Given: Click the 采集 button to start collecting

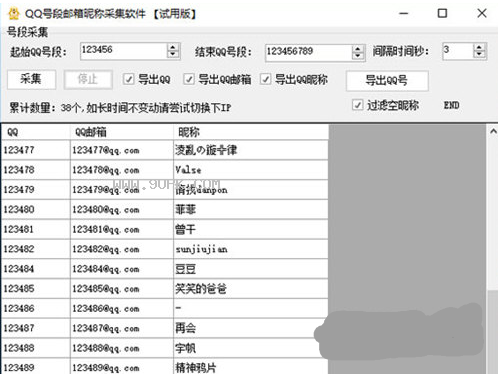Looking at the screenshot, I should coord(31,79).
